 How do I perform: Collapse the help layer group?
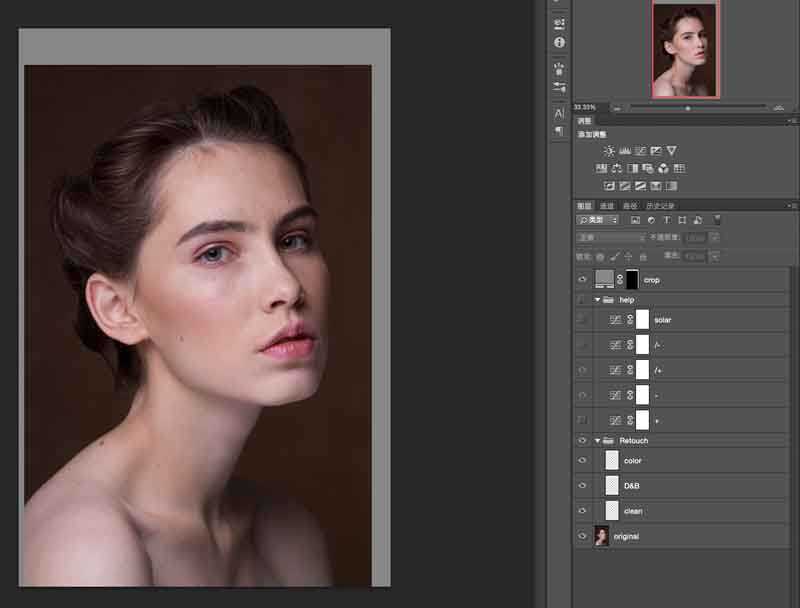596,299
